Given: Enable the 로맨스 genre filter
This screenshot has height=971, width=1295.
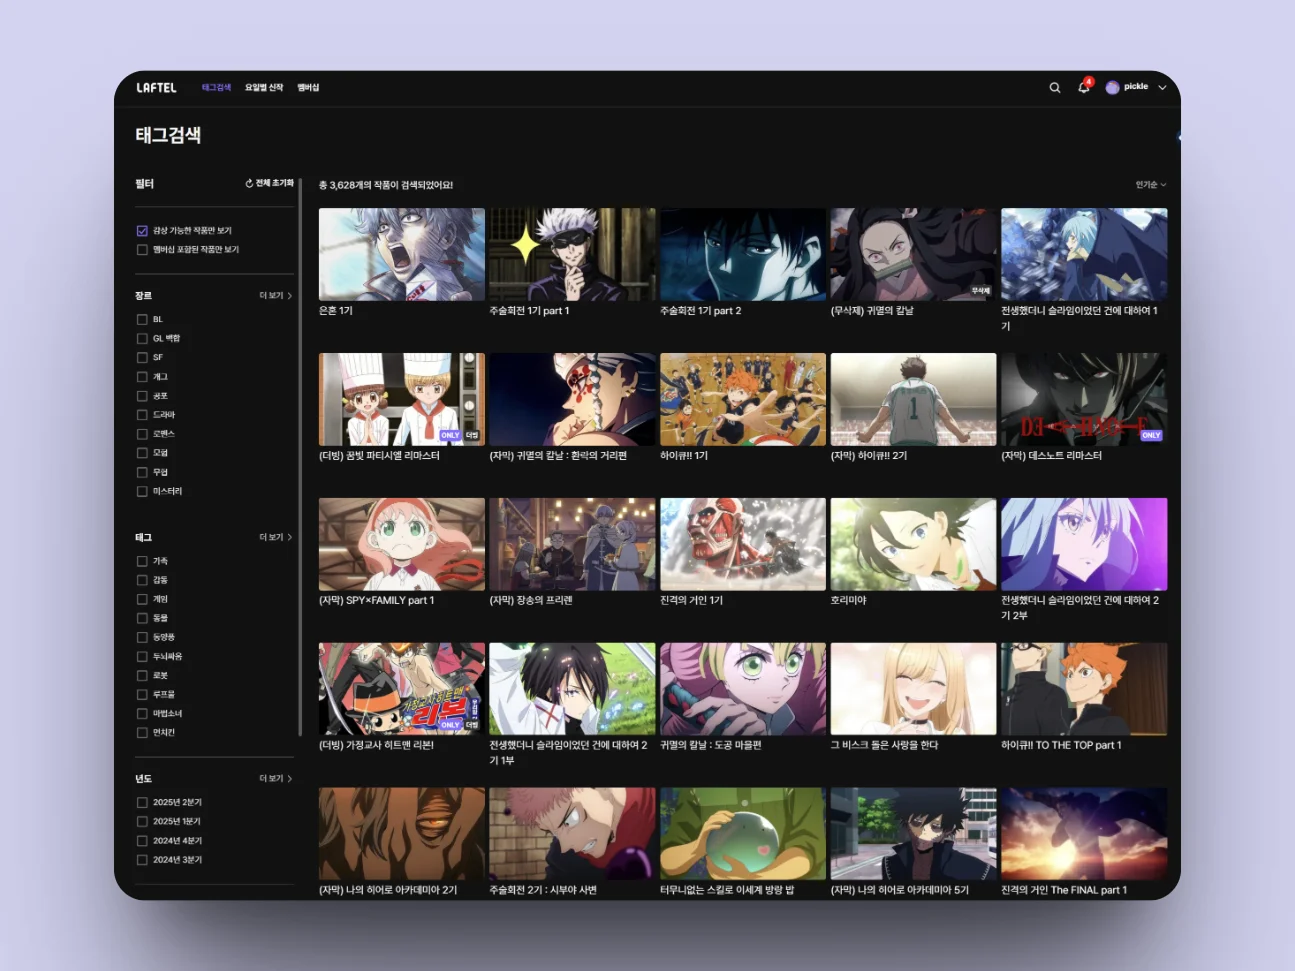Looking at the screenshot, I should [142, 434].
